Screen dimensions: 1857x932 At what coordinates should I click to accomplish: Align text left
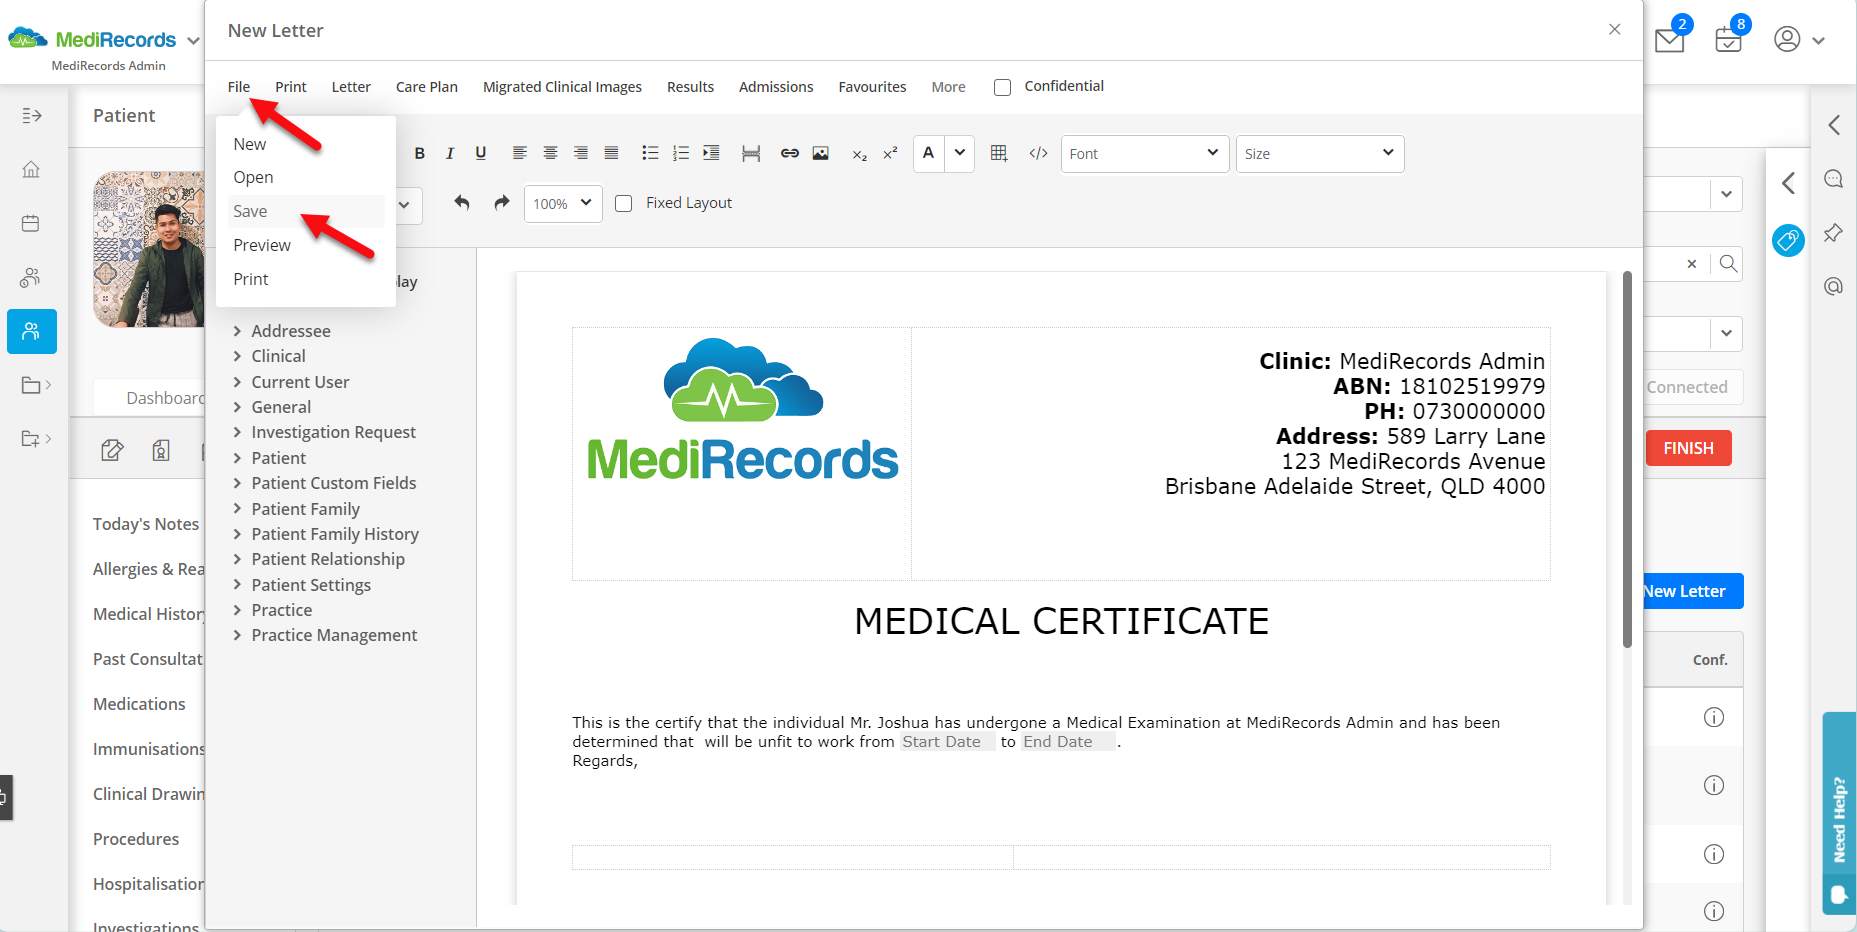[x=519, y=153]
